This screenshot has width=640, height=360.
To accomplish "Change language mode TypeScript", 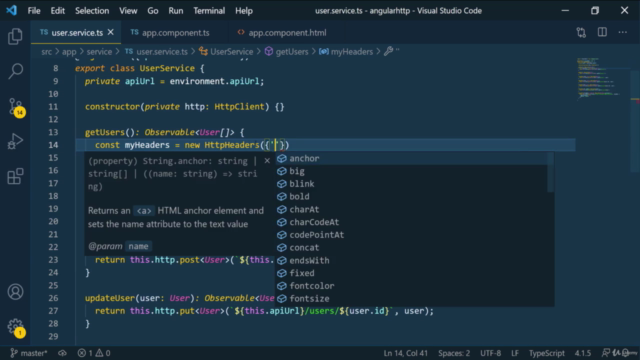I will tap(547, 353).
